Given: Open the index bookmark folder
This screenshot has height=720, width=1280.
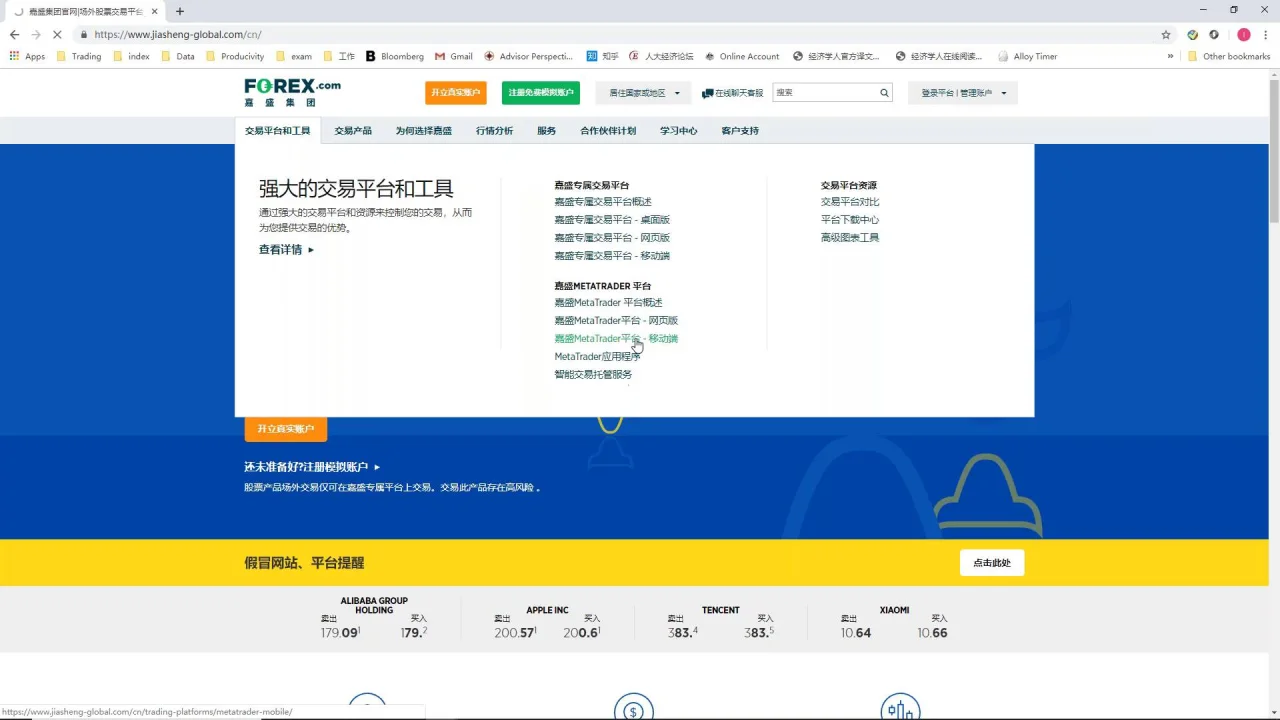Looking at the screenshot, I should point(131,56).
